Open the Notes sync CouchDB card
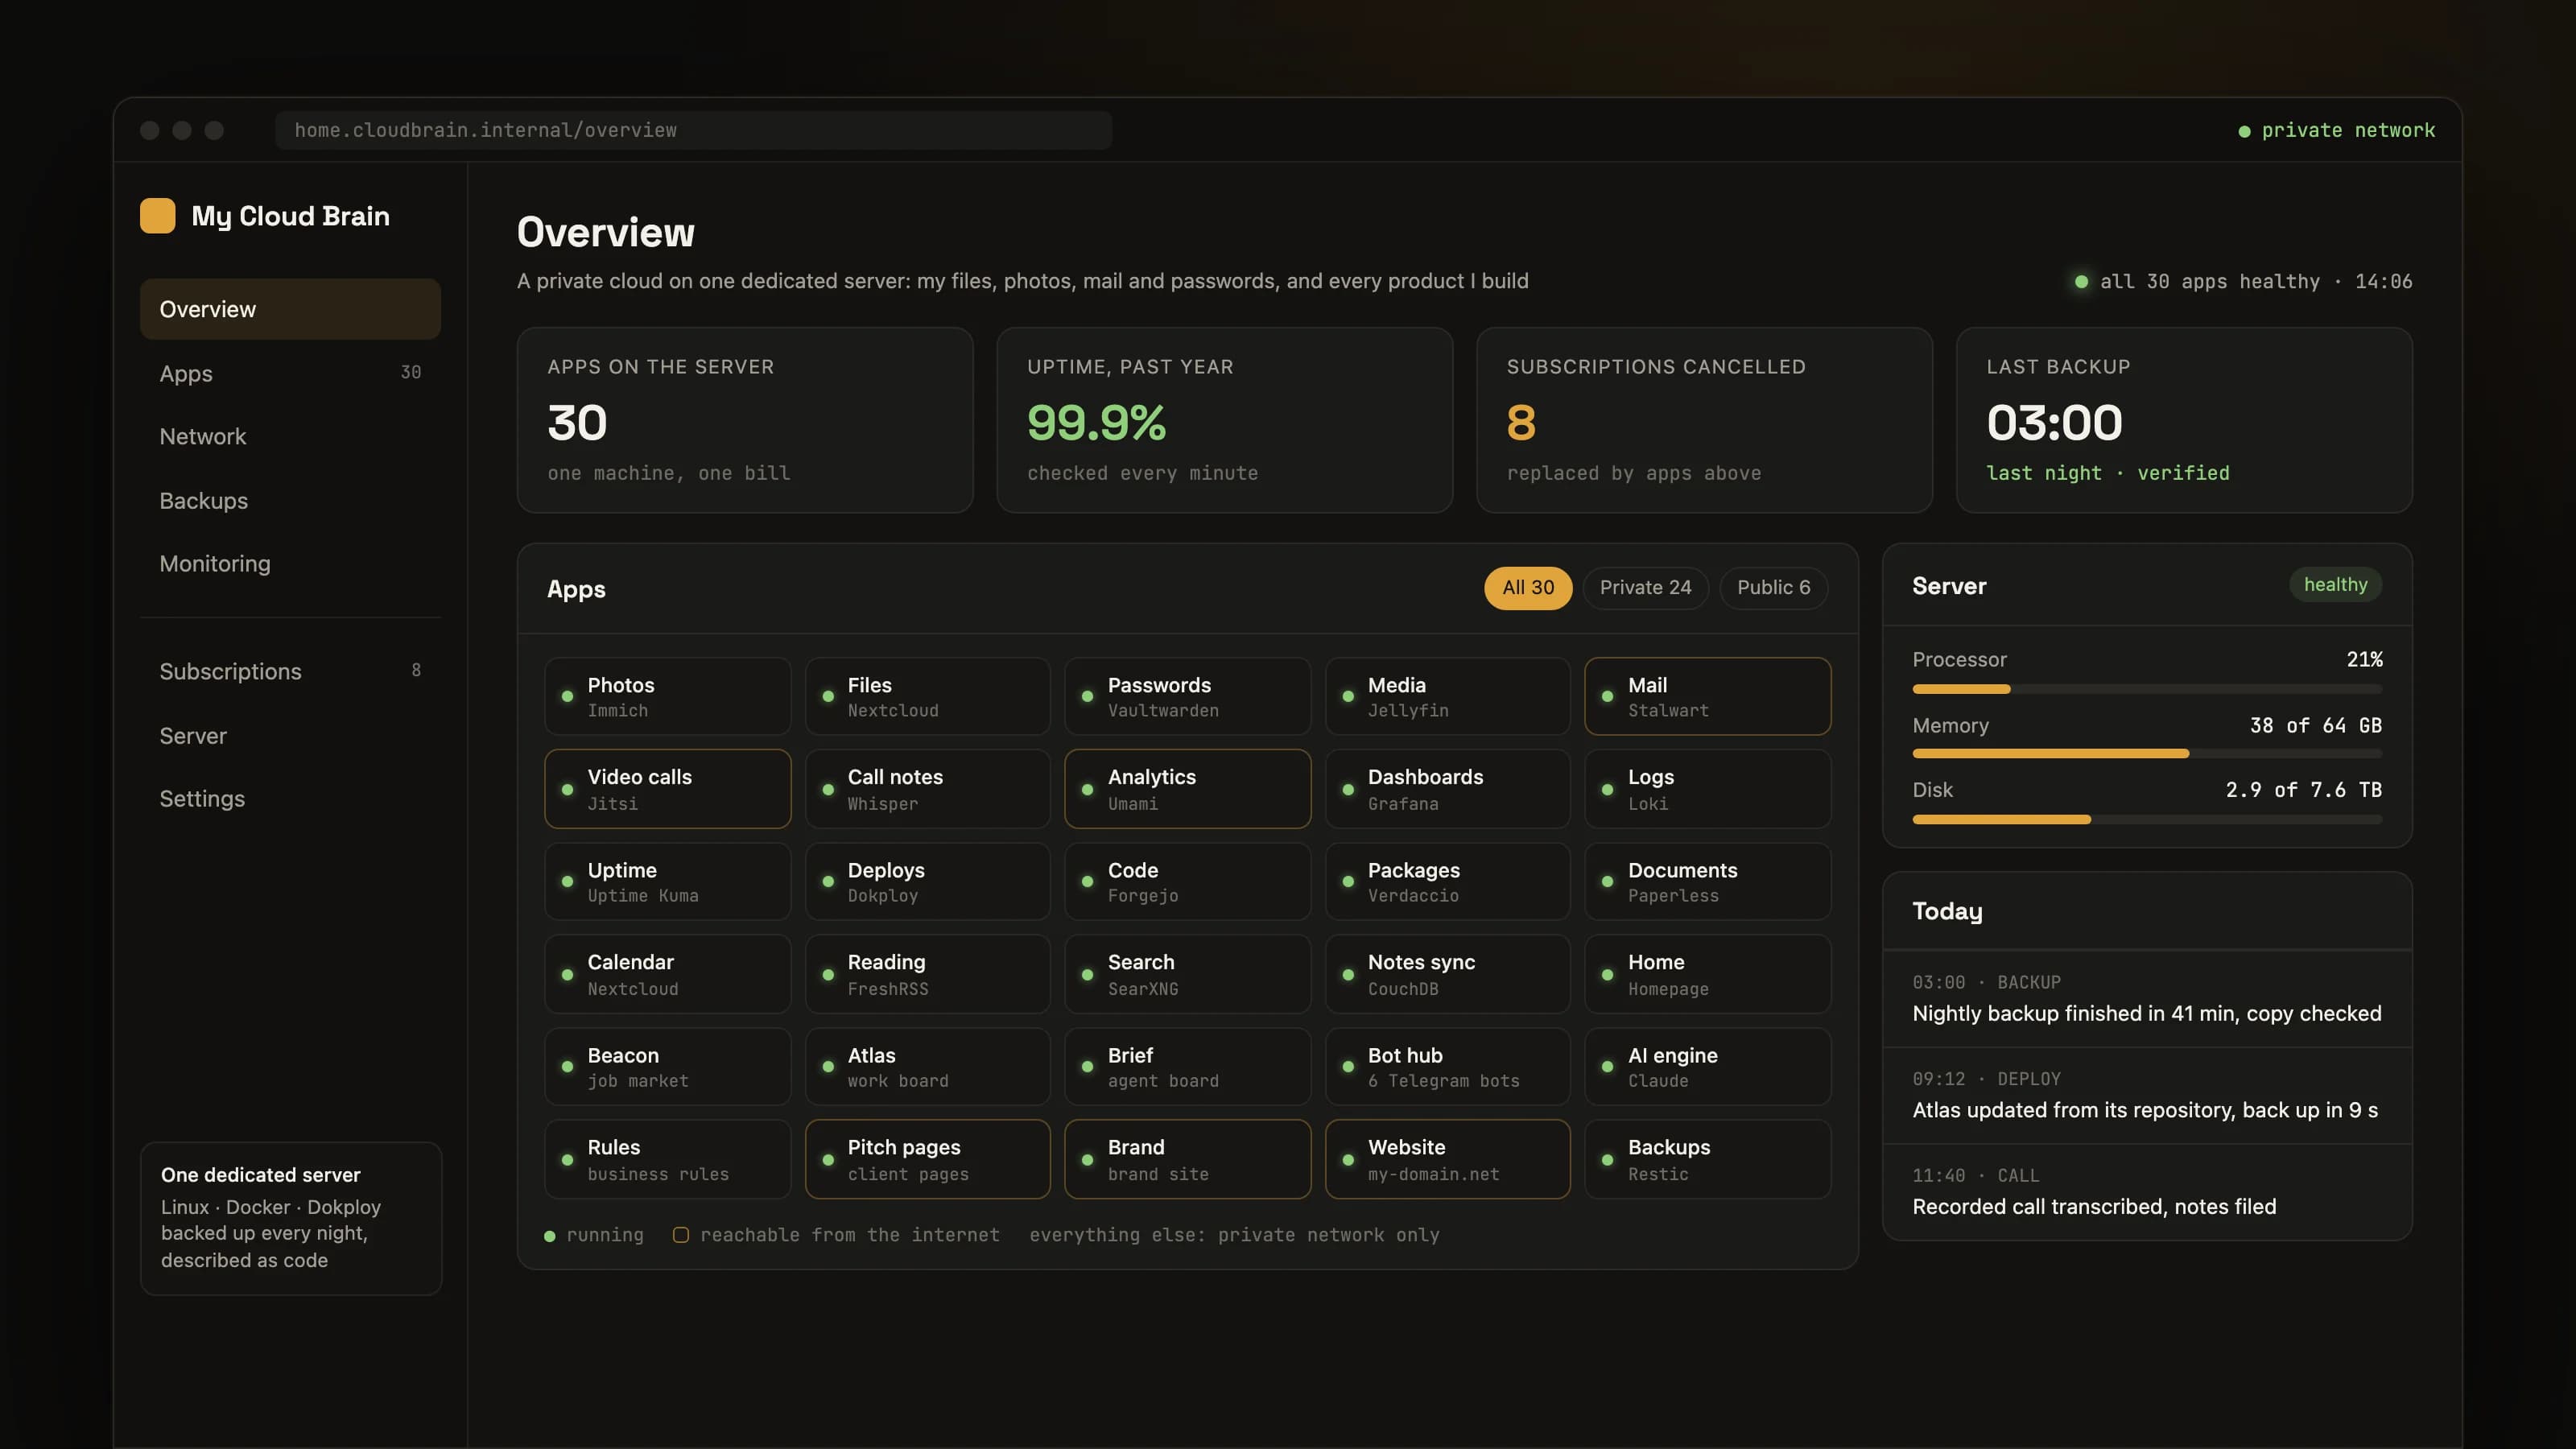This screenshot has width=2576, height=1449. 1447,974
